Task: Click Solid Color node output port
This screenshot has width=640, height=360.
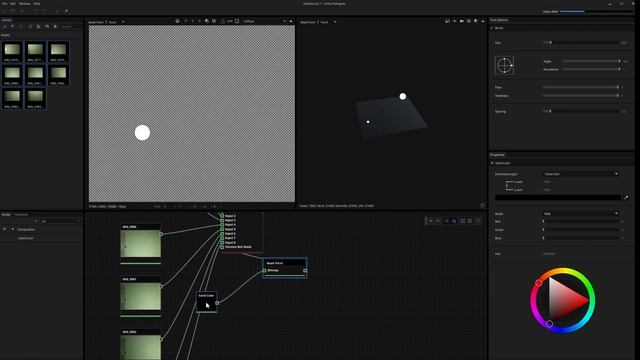Action: pos(217,303)
